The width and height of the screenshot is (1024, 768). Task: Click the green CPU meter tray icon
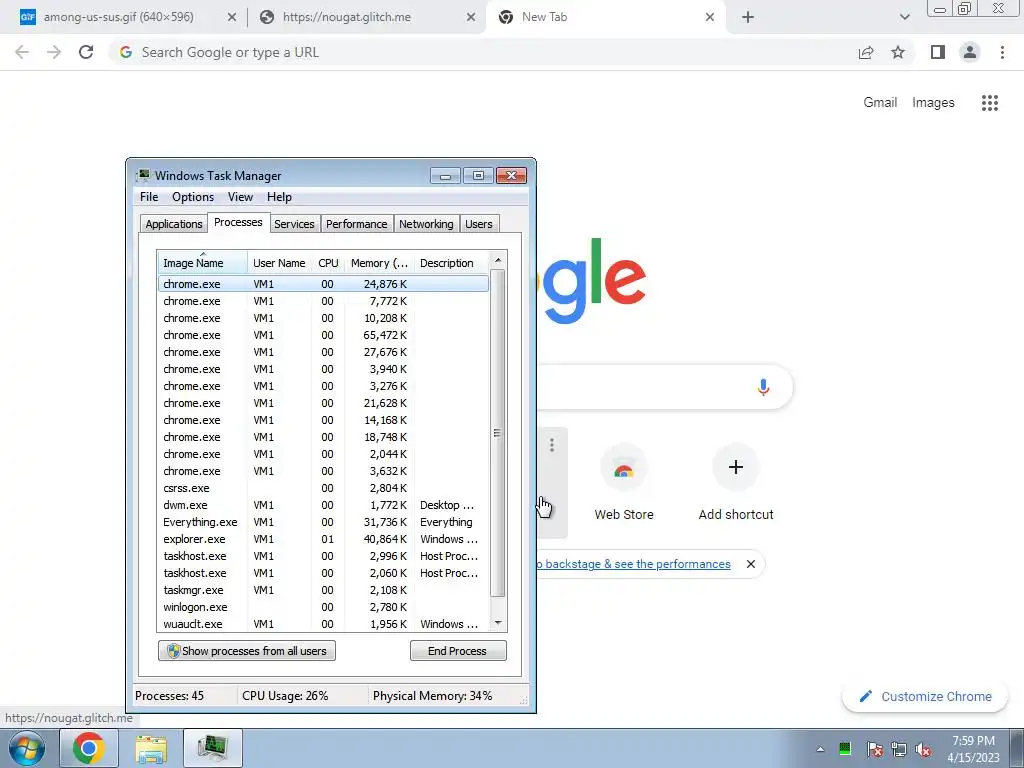click(845, 748)
